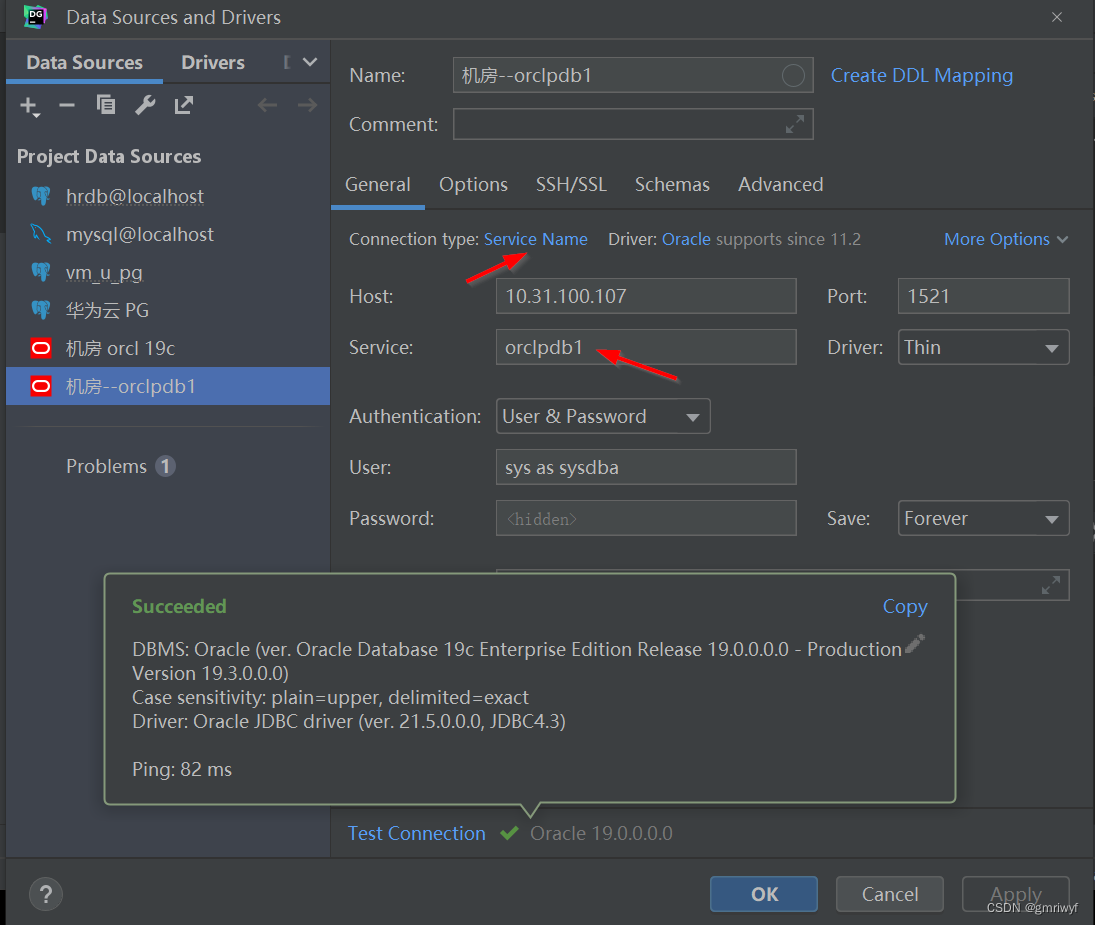
Task: Click the Cancel button
Action: [x=890, y=894]
